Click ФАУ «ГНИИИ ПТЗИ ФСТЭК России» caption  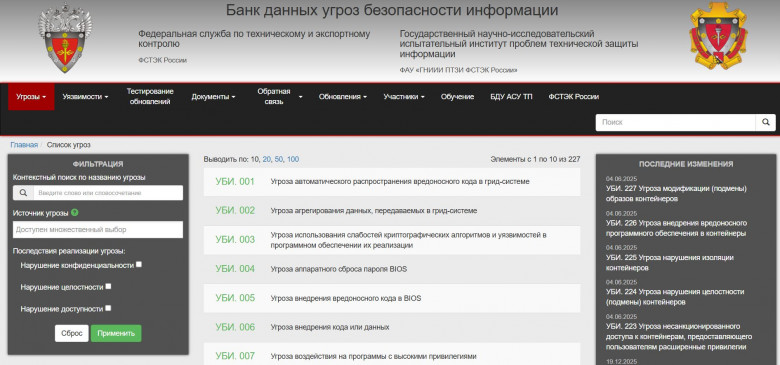pyautogui.click(x=458, y=71)
